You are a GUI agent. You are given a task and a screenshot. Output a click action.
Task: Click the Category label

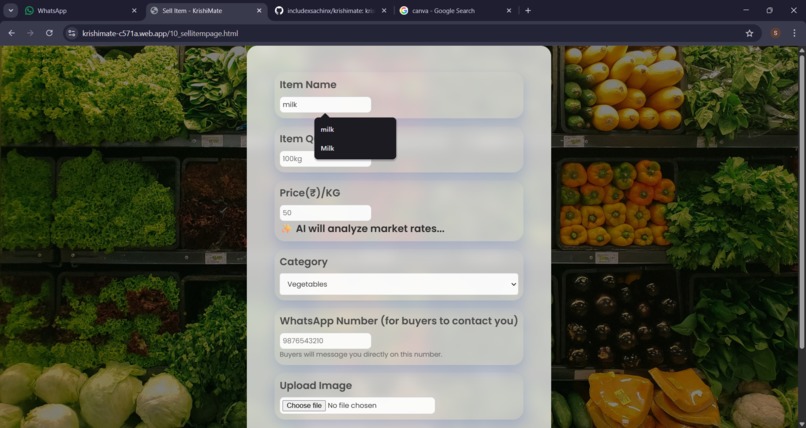pos(303,262)
